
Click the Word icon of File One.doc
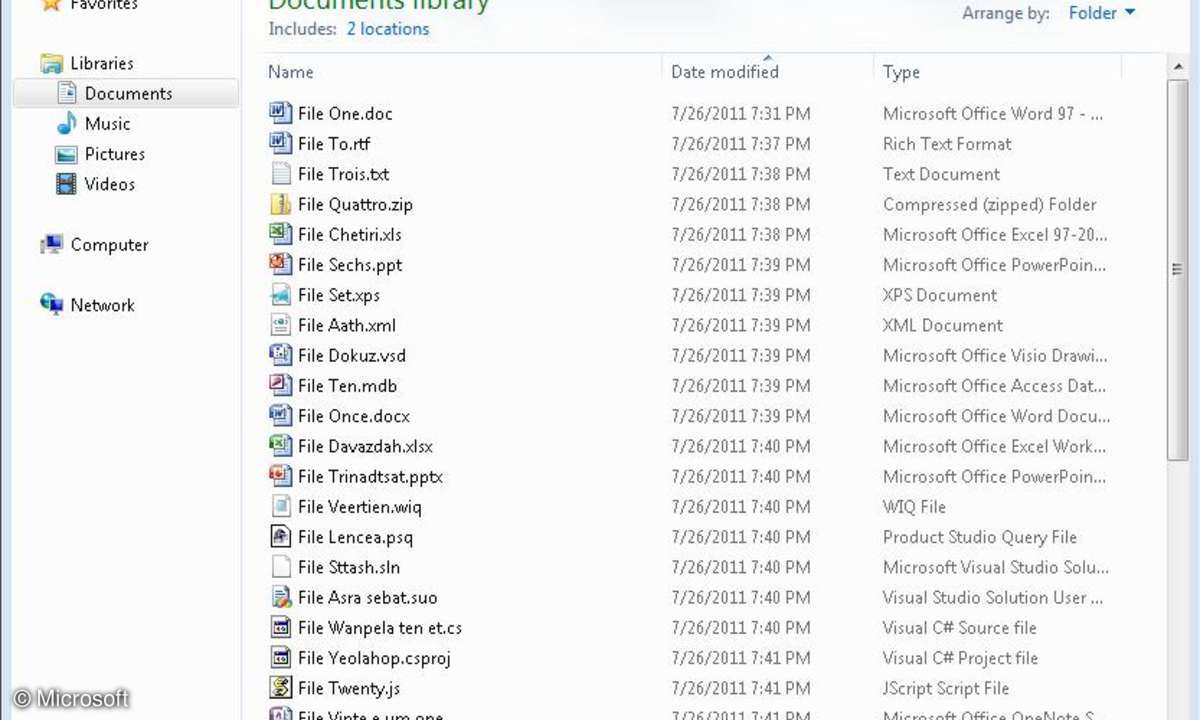coord(281,113)
